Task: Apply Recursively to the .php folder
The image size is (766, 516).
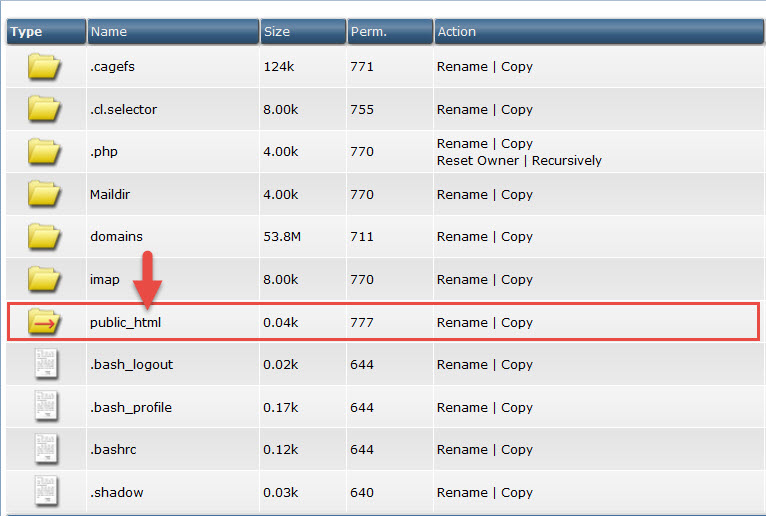Action: (567, 160)
